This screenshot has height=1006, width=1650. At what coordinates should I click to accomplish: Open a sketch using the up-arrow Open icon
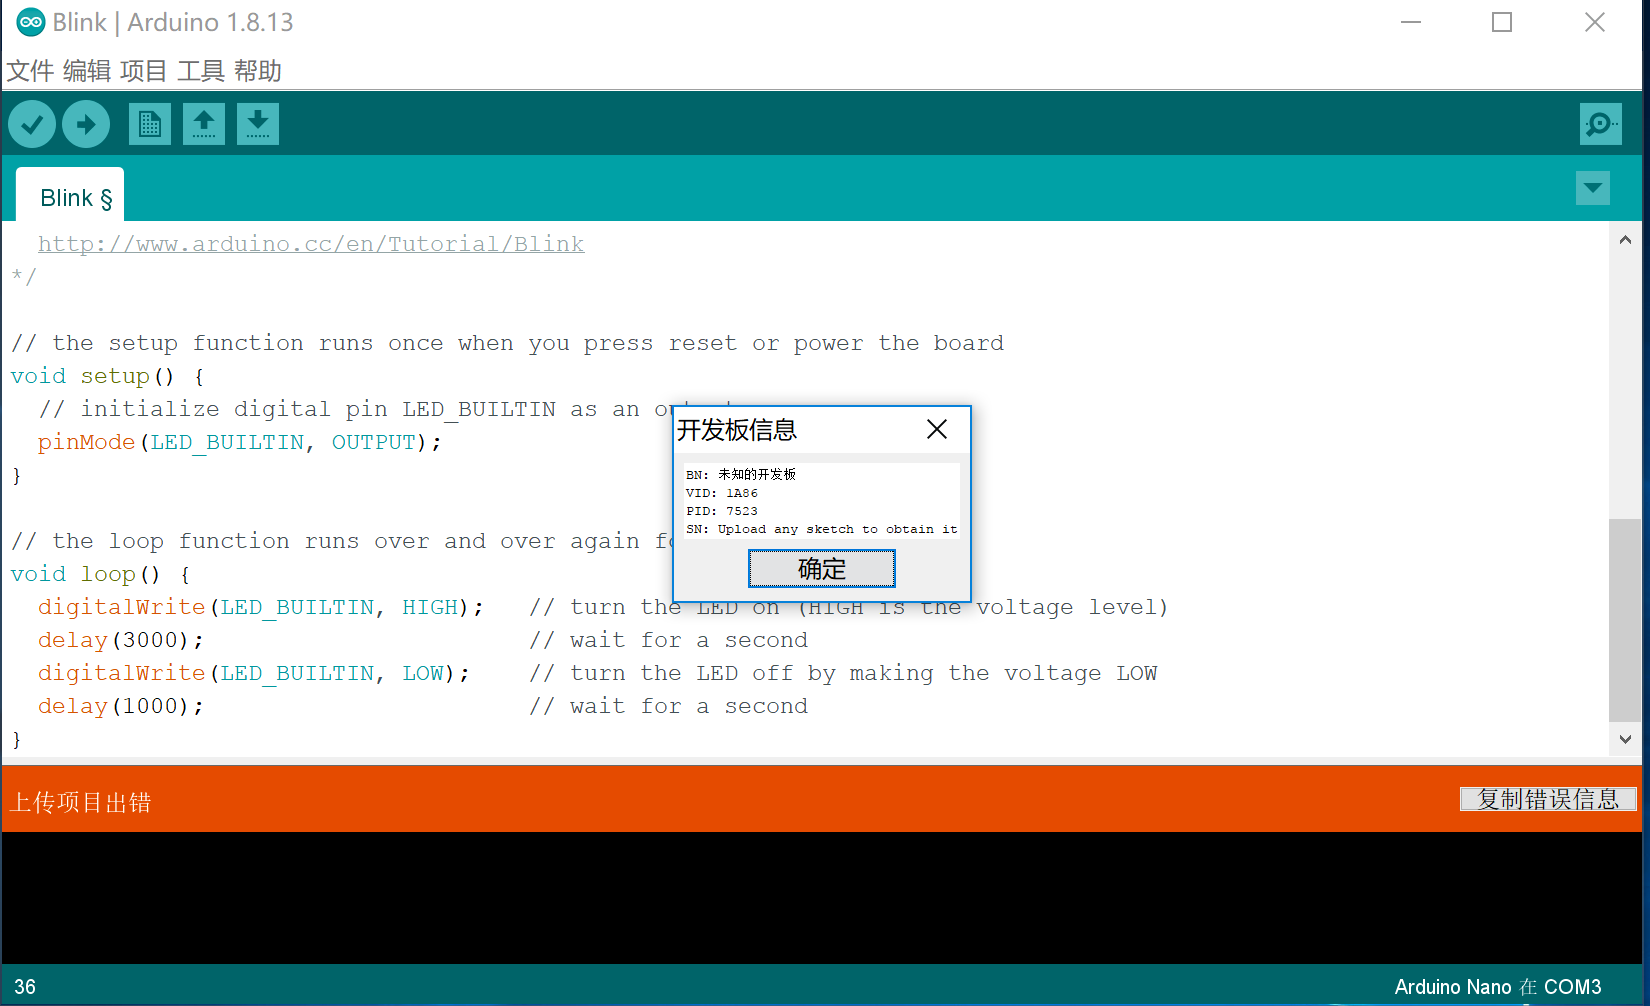(204, 124)
